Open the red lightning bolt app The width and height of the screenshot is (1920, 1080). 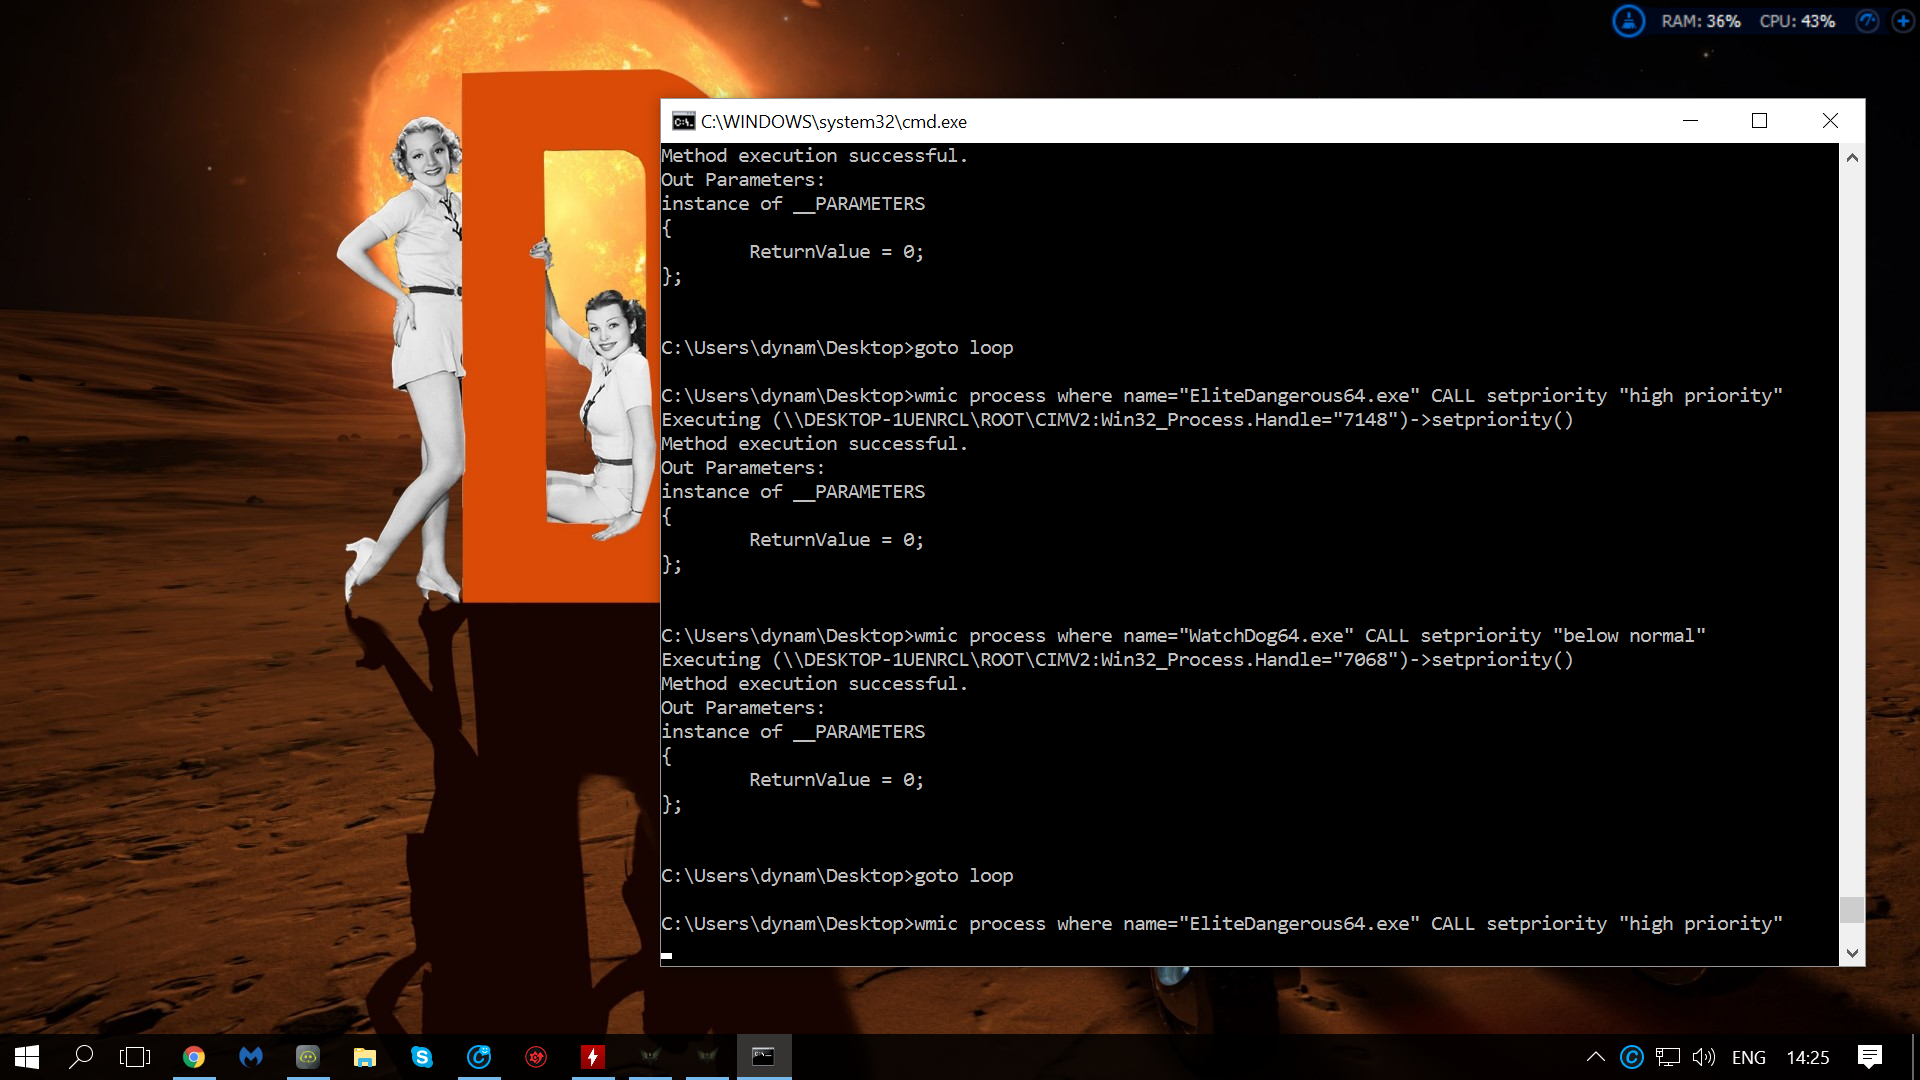593,1057
